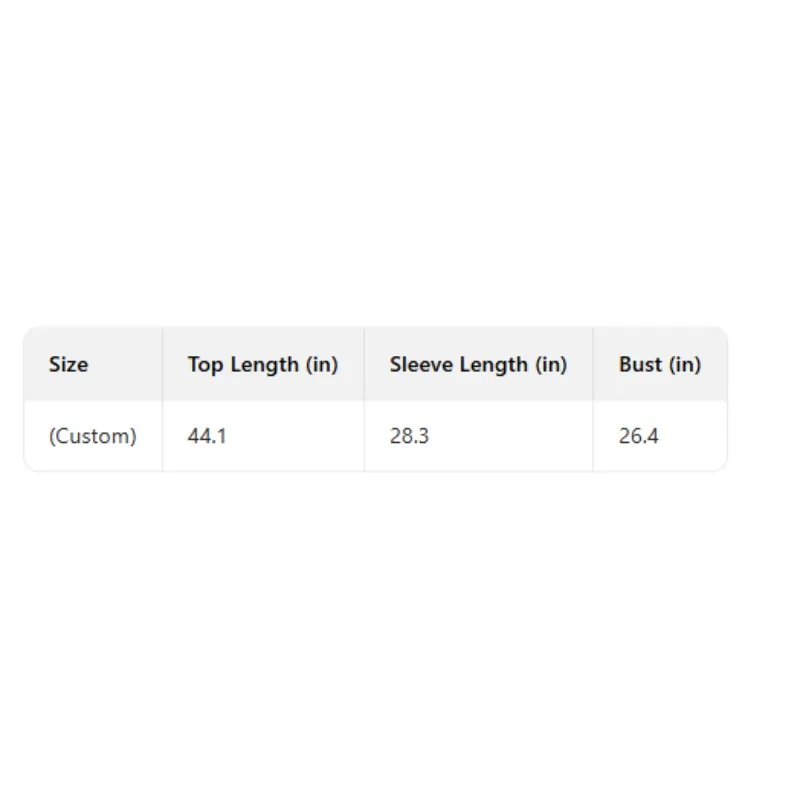Click the (in) unit after Bust
The height and width of the screenshot is (800, 800).
click(685, 365)
